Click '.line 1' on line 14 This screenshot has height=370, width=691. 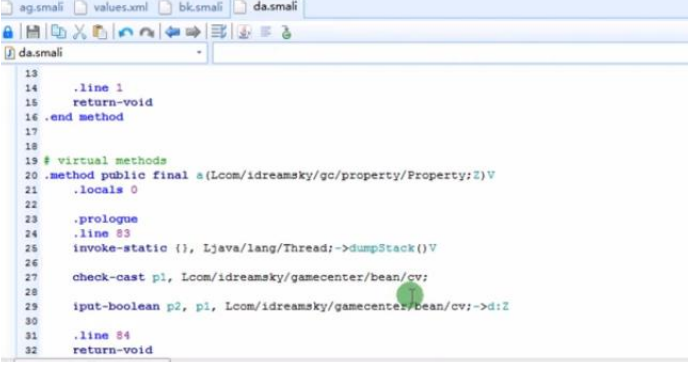(x=98, y=88)
